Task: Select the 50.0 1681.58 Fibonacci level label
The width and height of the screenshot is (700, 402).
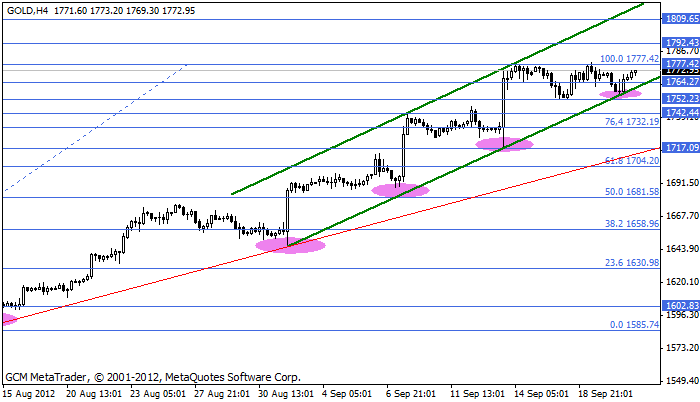Action: [631, 191]
